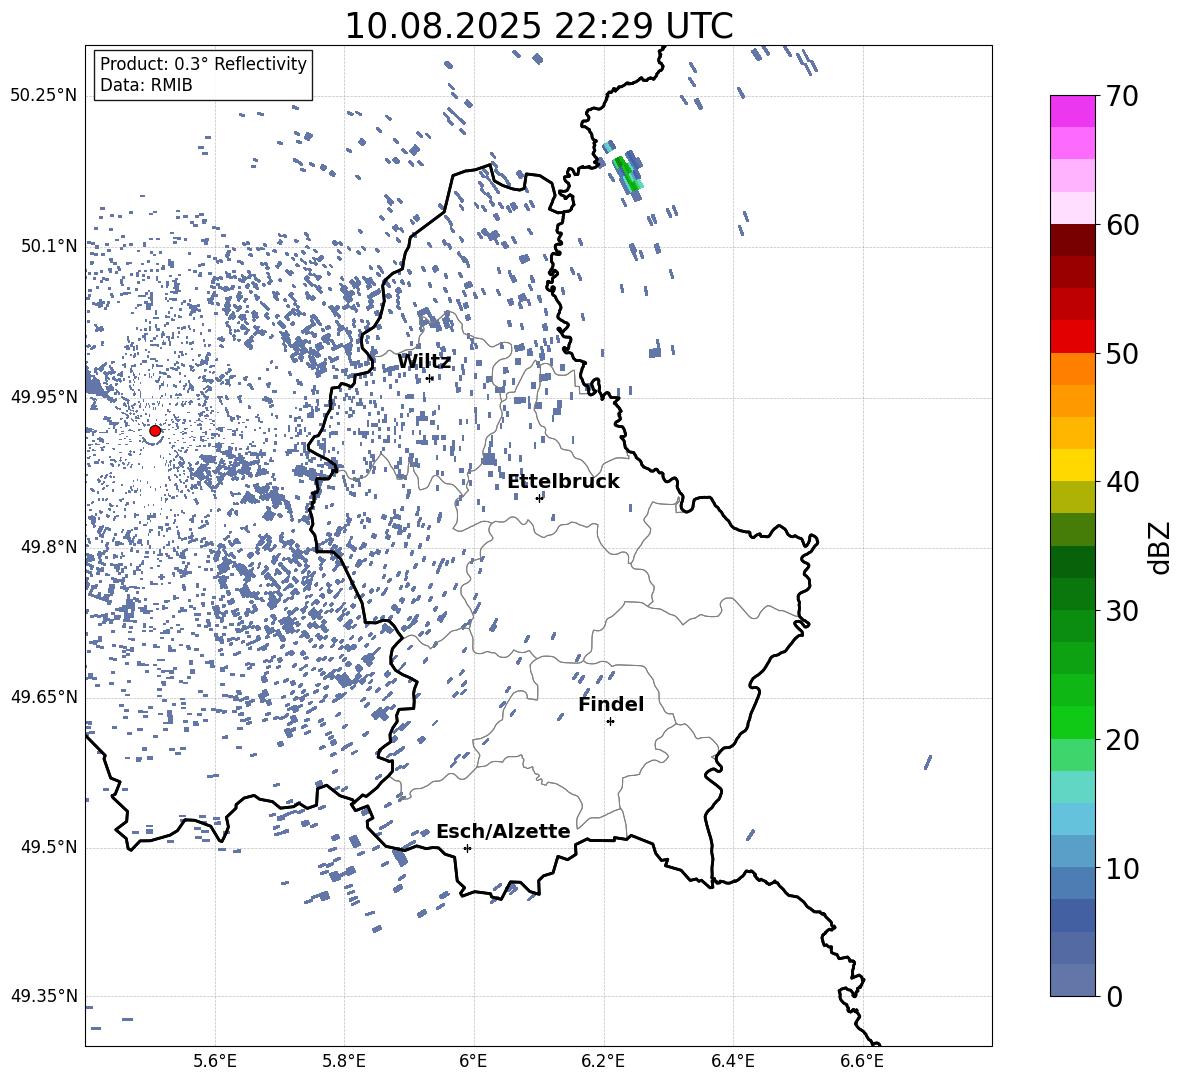Click the latitude label '50.25°N'
The image size is (1184, 1081).
44,96
